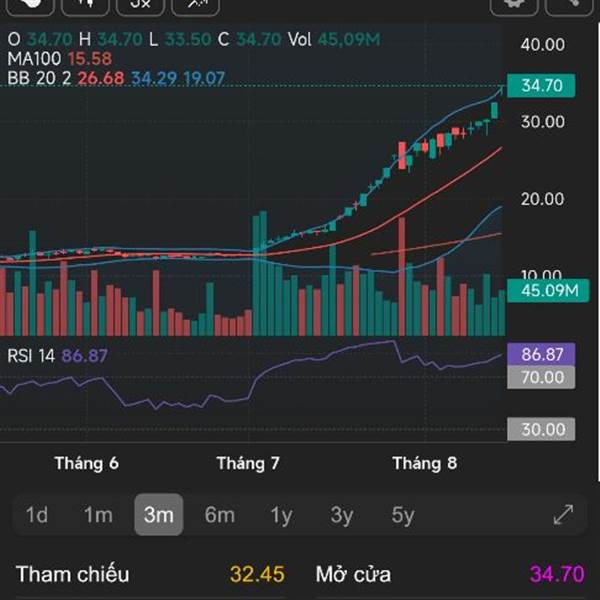
Task: Select the 3m time range
Action: point(159,515)
